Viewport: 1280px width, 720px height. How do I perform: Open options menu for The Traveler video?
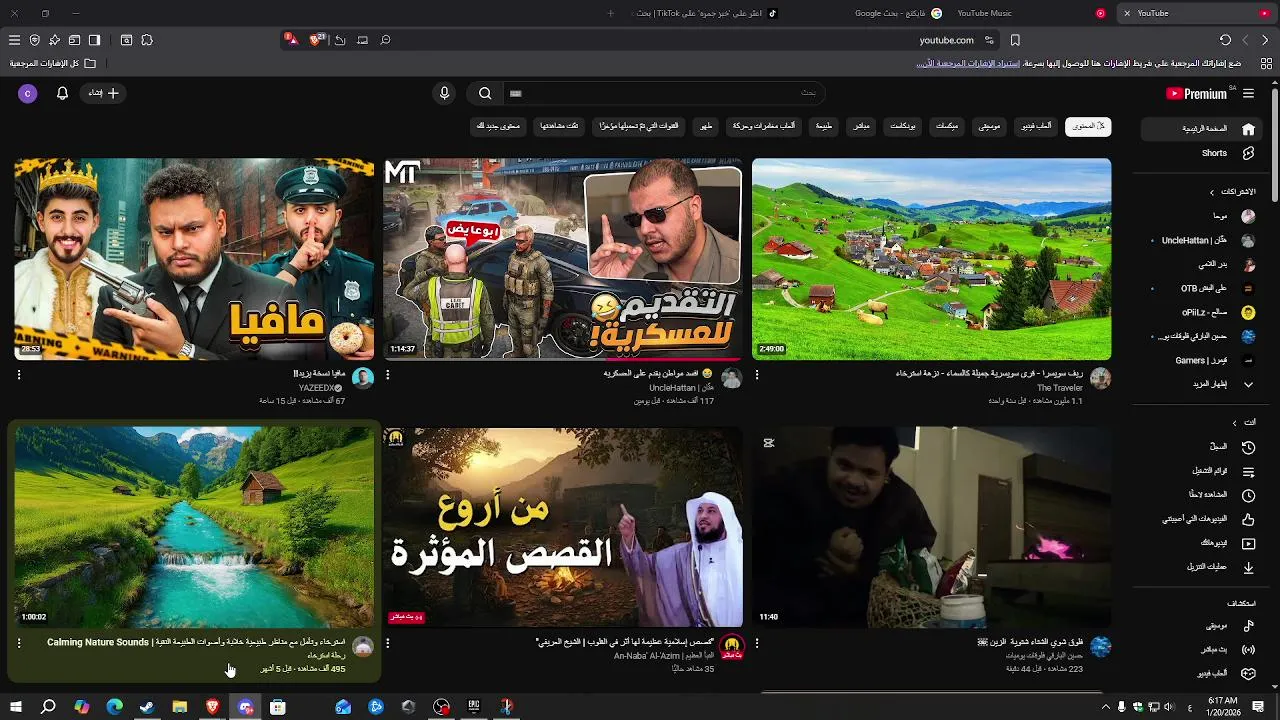pos(757,375)
